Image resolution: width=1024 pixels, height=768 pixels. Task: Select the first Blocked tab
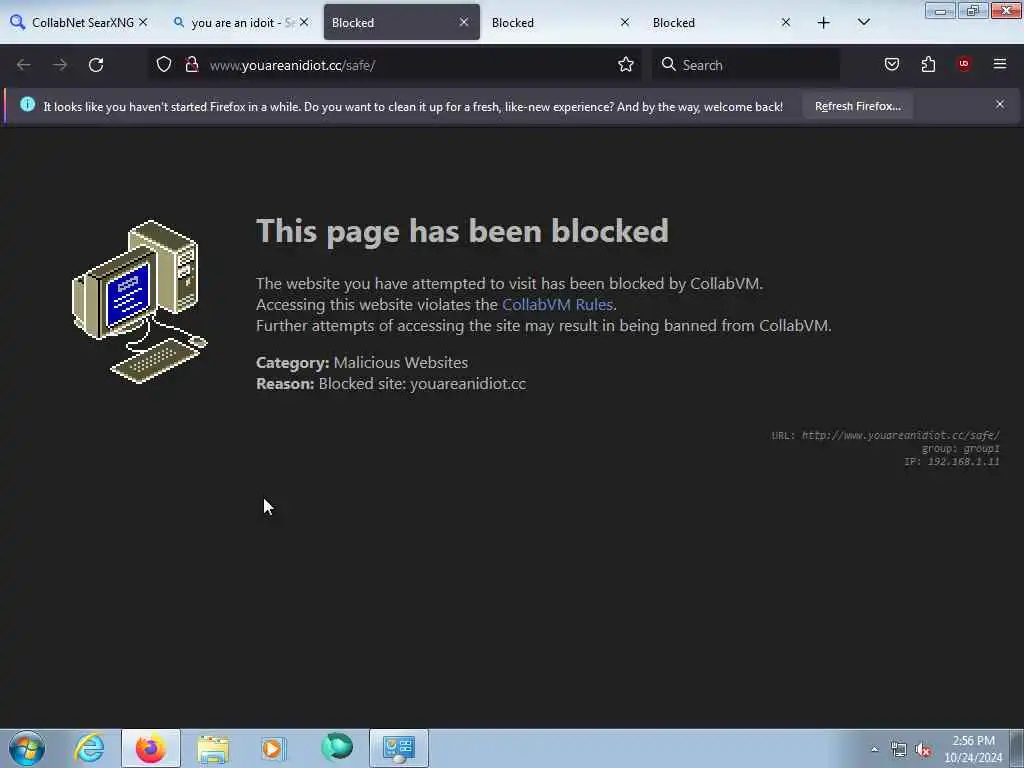(402, 23)
